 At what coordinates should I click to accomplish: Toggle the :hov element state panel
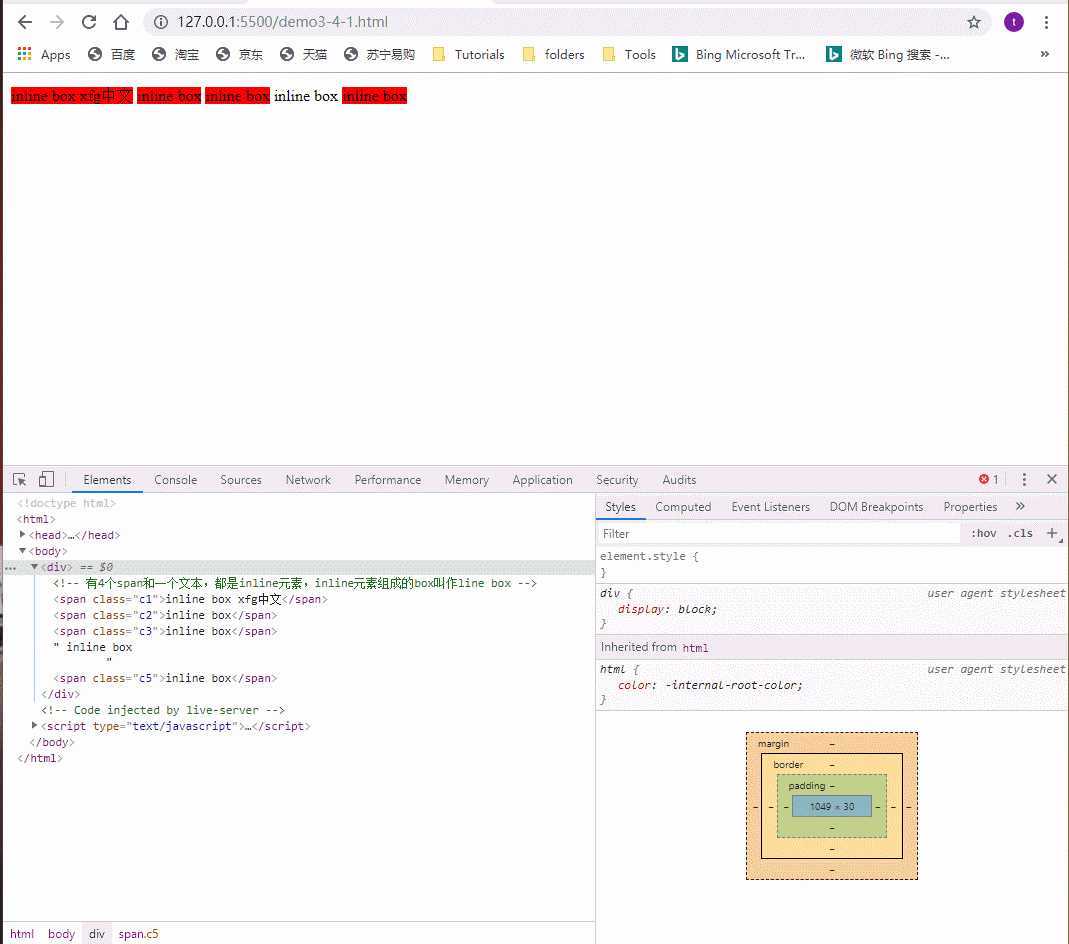pyautogui.click(x=983, y=534)
